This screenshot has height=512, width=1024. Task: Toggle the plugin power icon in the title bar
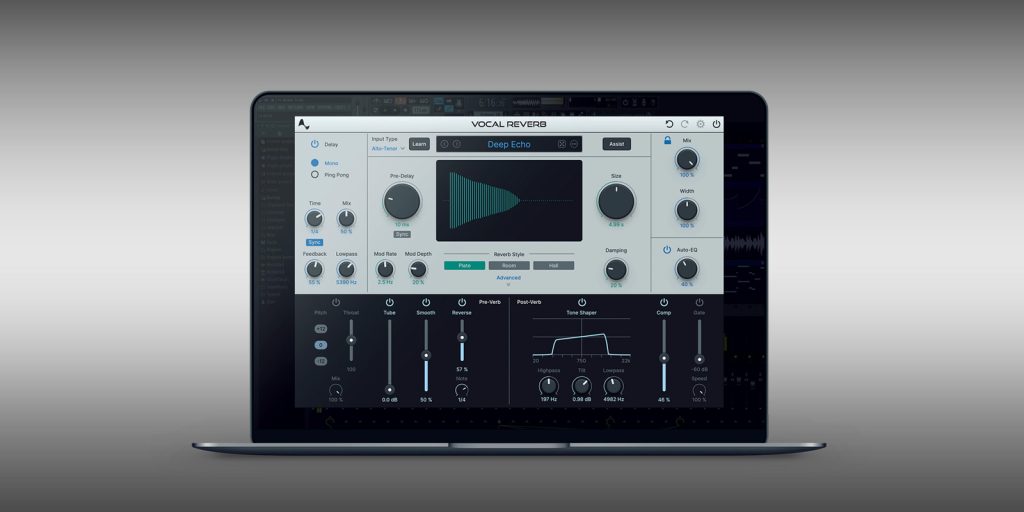(716, 124)
